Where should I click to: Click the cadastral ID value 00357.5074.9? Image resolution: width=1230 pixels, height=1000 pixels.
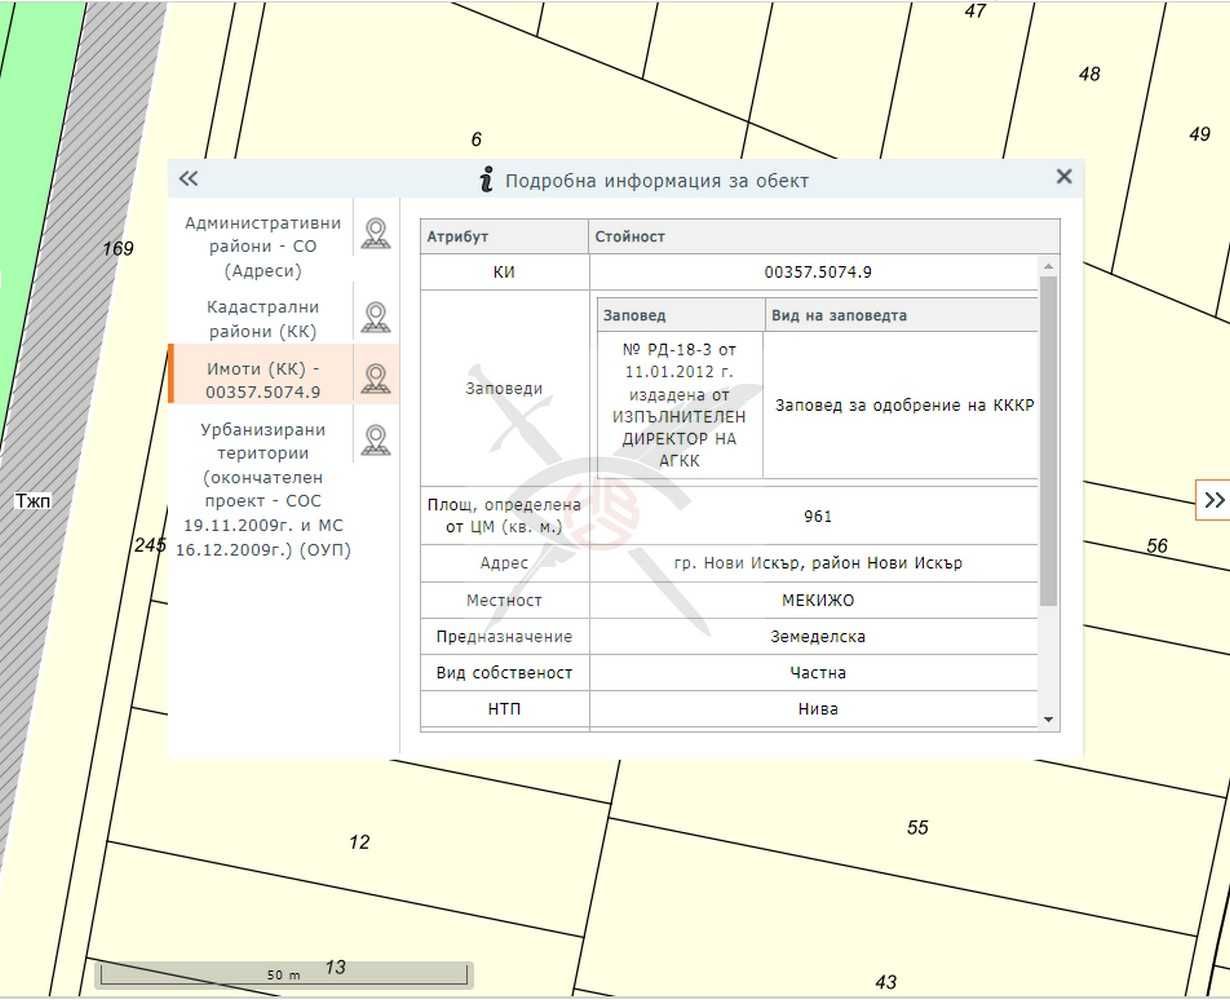[817, 272]
